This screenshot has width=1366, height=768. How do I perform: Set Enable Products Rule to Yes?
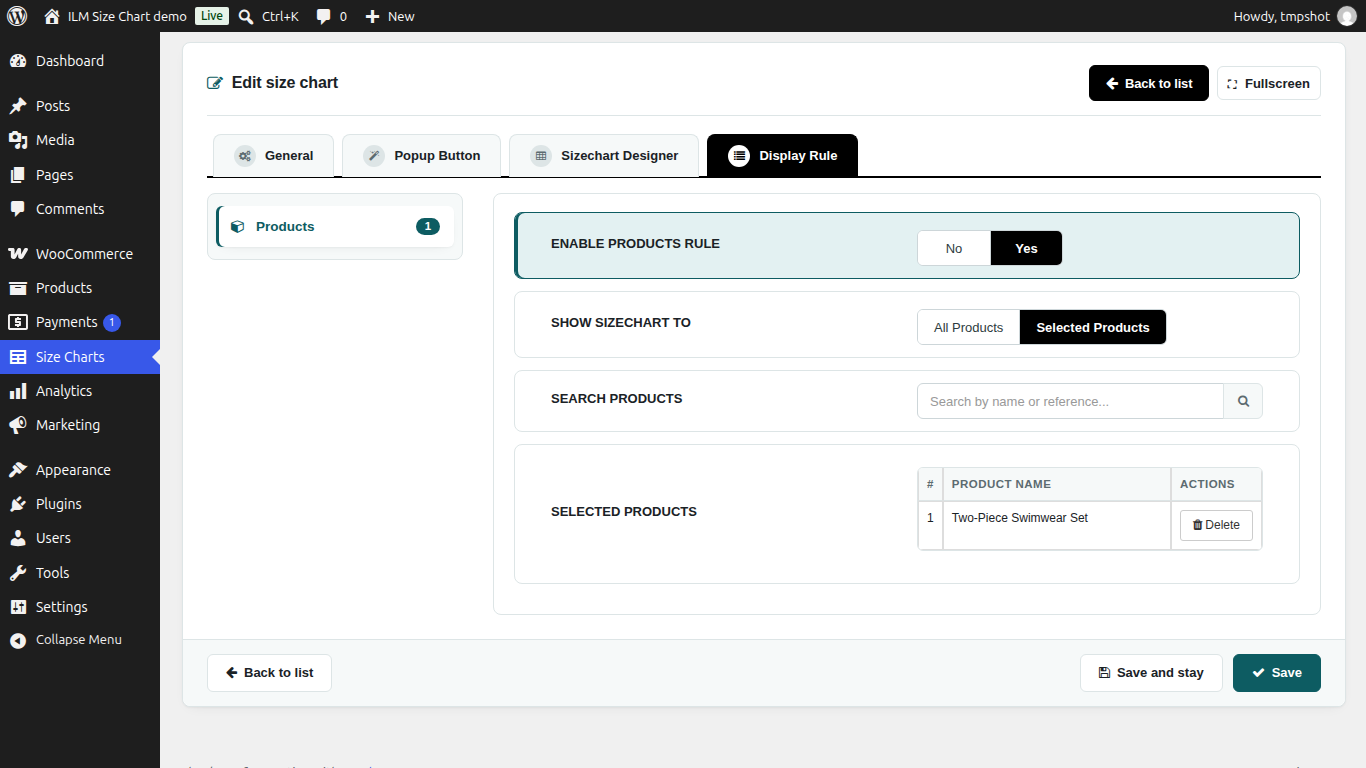point(1026,248)
